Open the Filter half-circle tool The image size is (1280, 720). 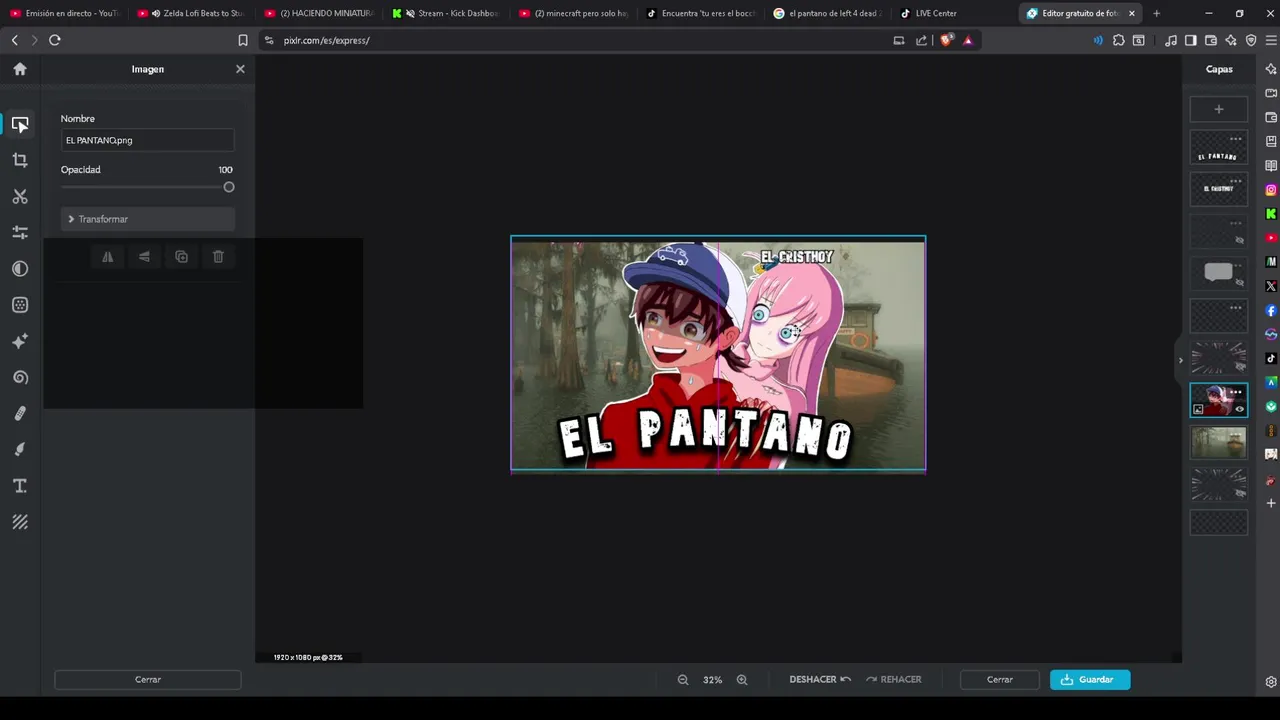[x=20, y=269]
